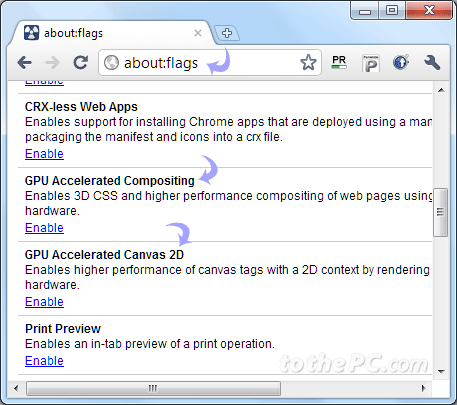The image size is (457, 405).
Task: Click the GPU Accelerated Canvas 2D heading
Action: [104, 255]
